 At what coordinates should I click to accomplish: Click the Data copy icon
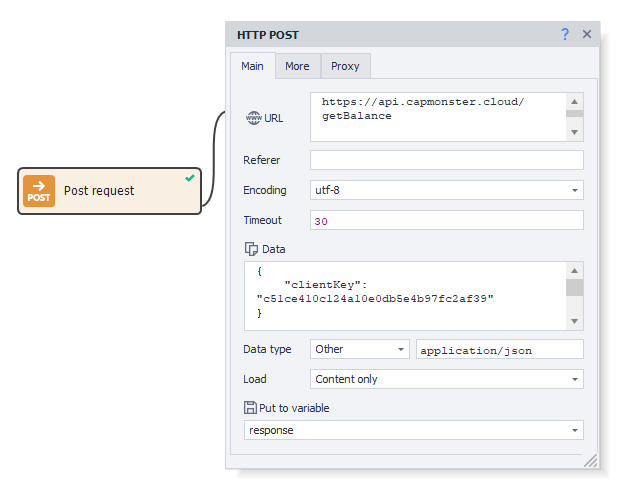click(x=252, y=249)
